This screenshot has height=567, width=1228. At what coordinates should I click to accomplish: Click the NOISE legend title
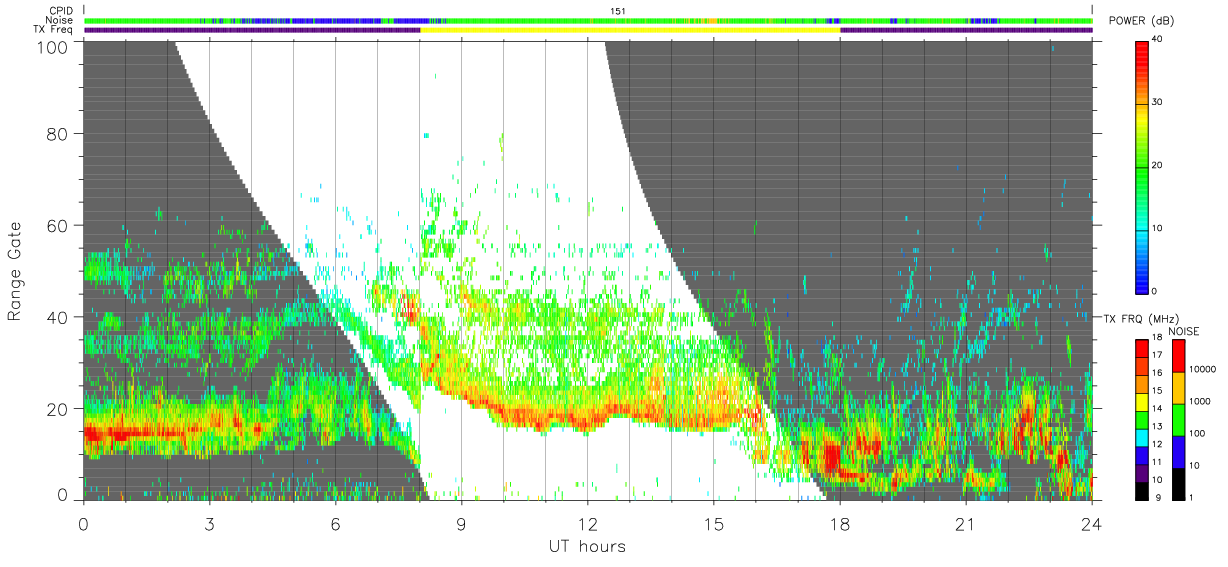coord(1186,331)
